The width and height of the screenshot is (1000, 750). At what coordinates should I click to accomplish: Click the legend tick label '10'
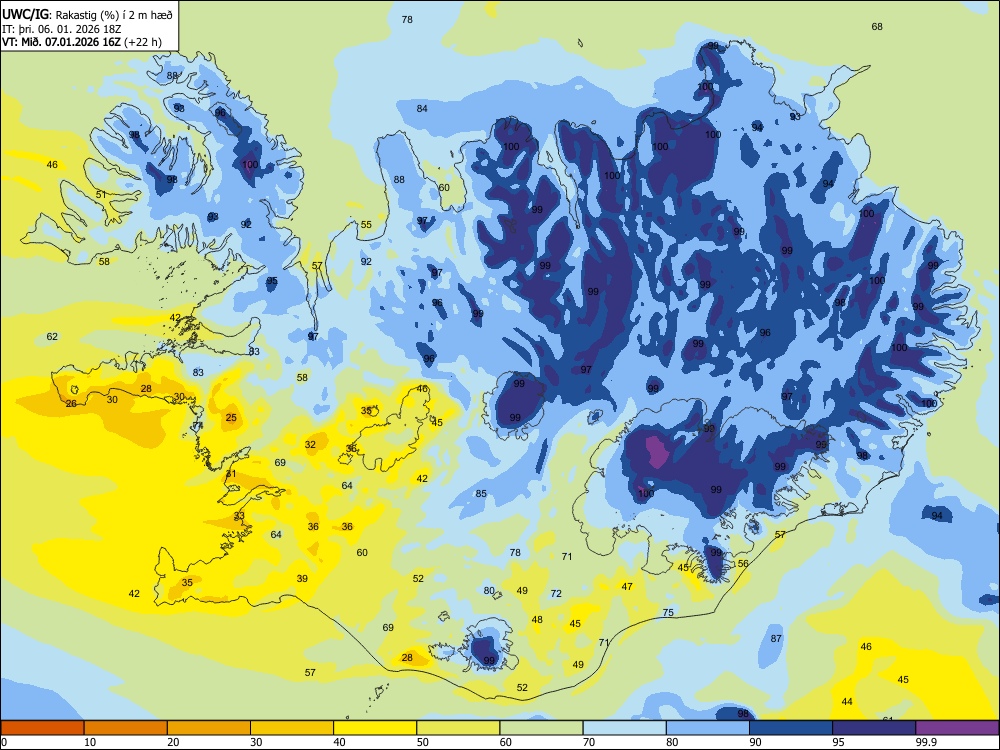point(90,742)
